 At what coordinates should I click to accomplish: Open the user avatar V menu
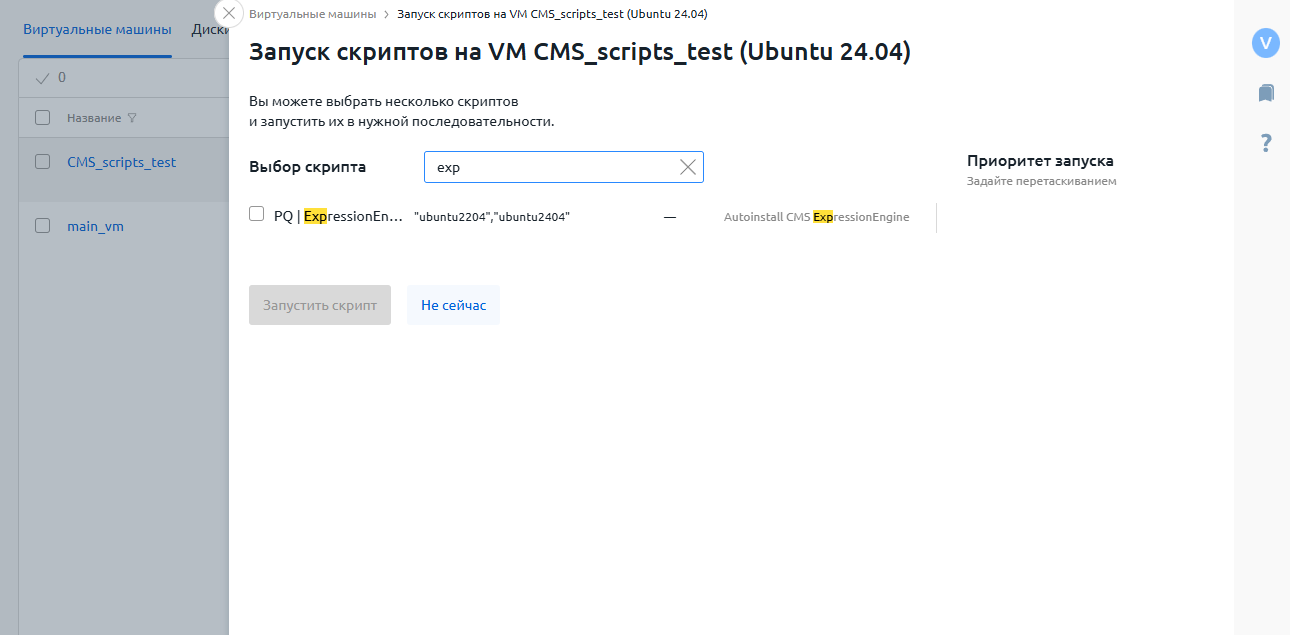[1266, 43]
